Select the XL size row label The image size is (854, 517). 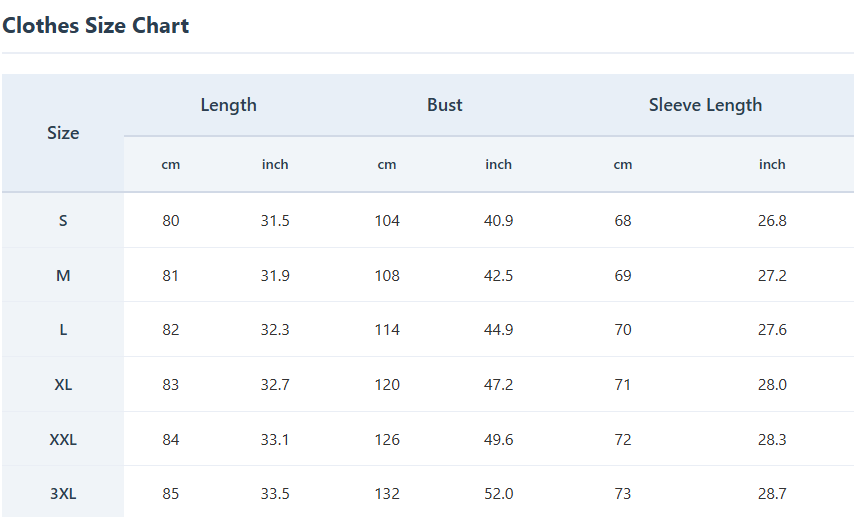63,385
